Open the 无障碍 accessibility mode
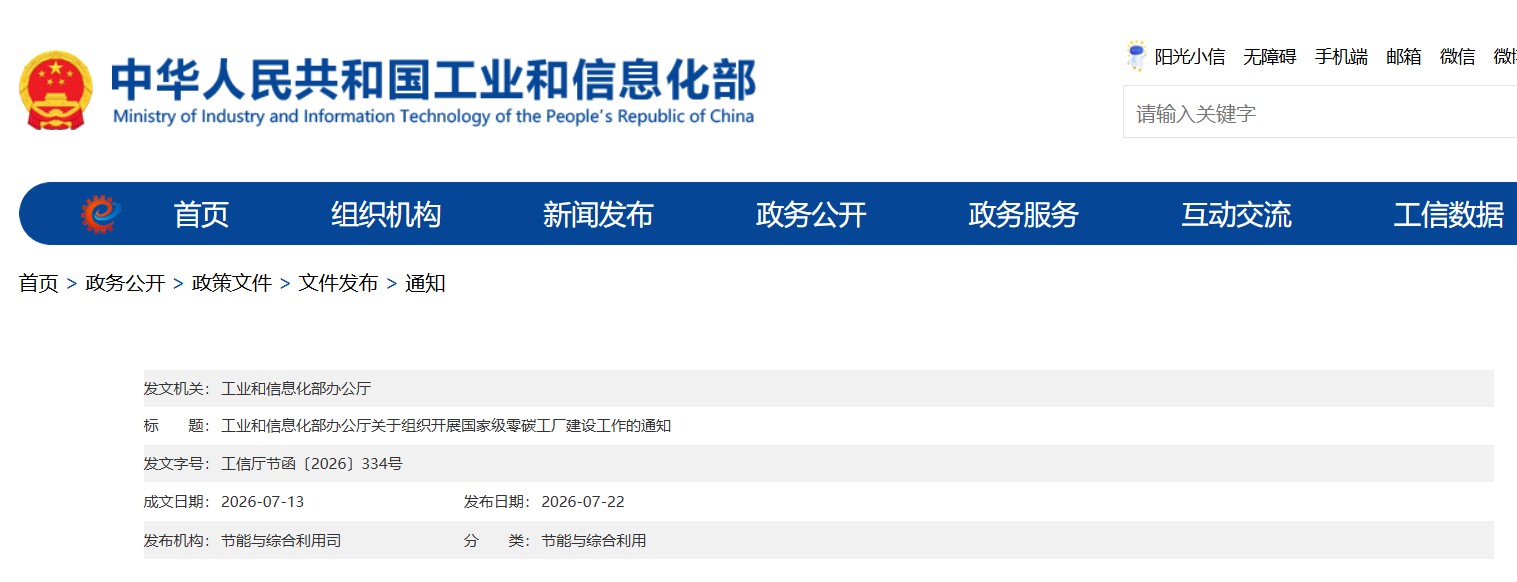1517x582 pixels. point(1269,57)
